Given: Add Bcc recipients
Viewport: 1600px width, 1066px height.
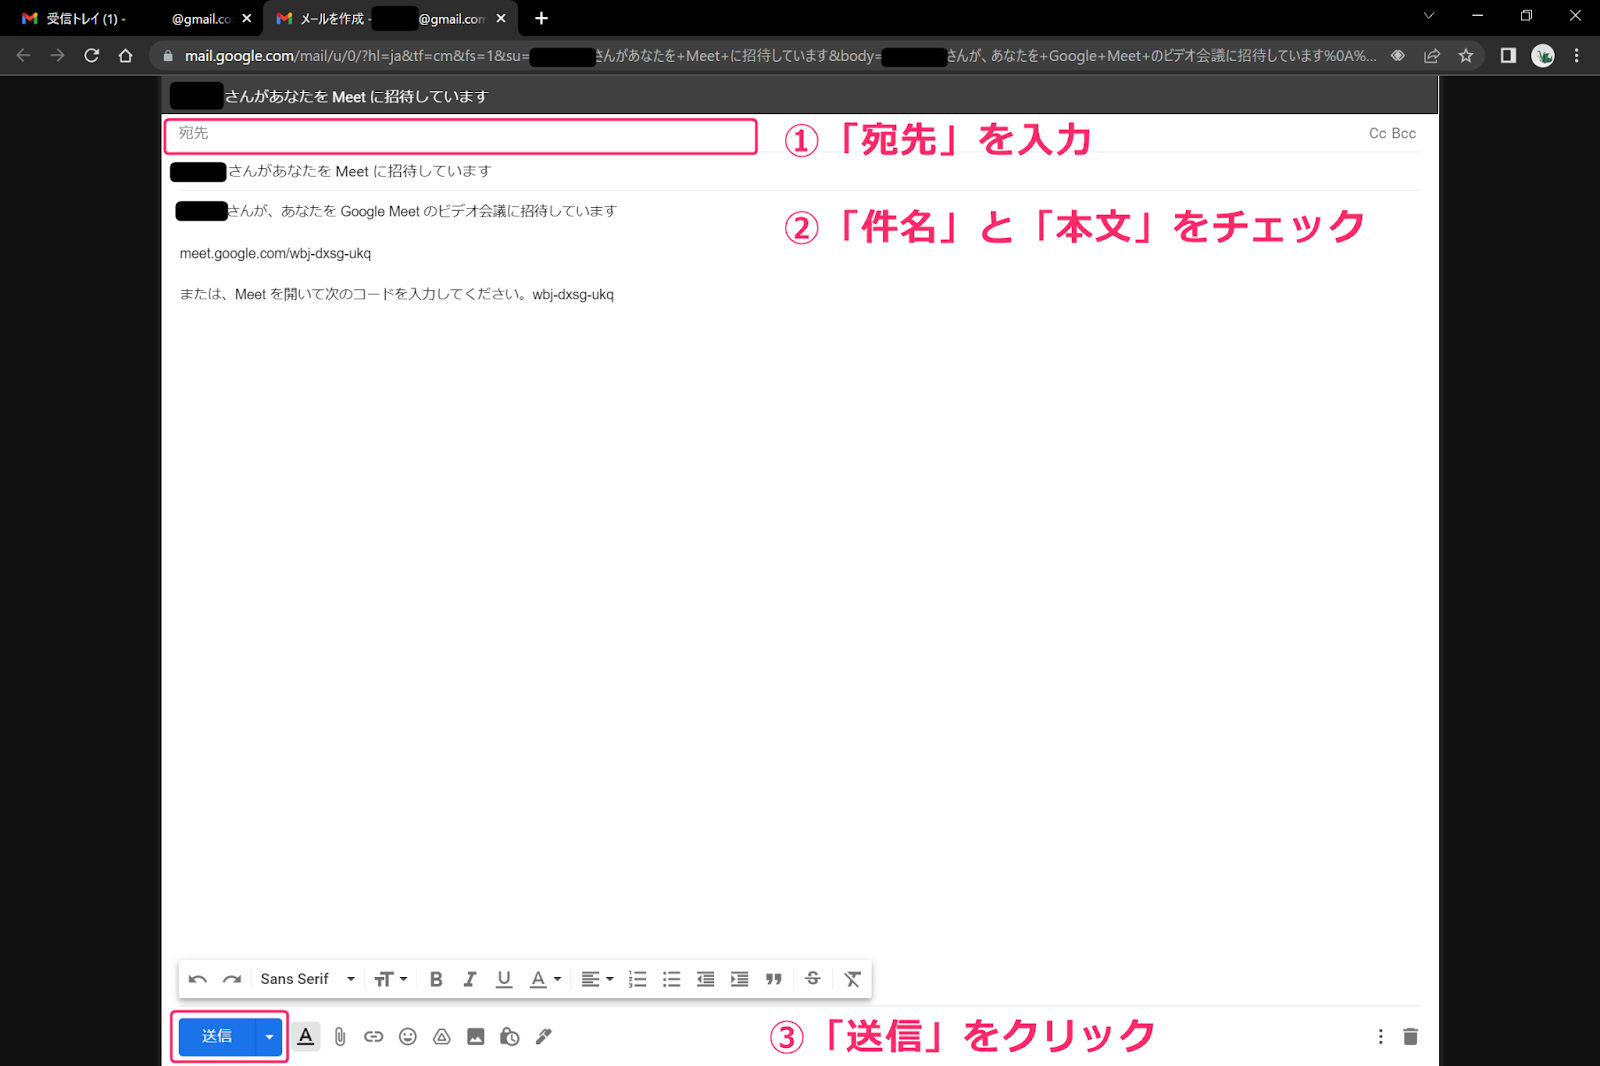Looking at the screenshot, I should click(1404, 133).
